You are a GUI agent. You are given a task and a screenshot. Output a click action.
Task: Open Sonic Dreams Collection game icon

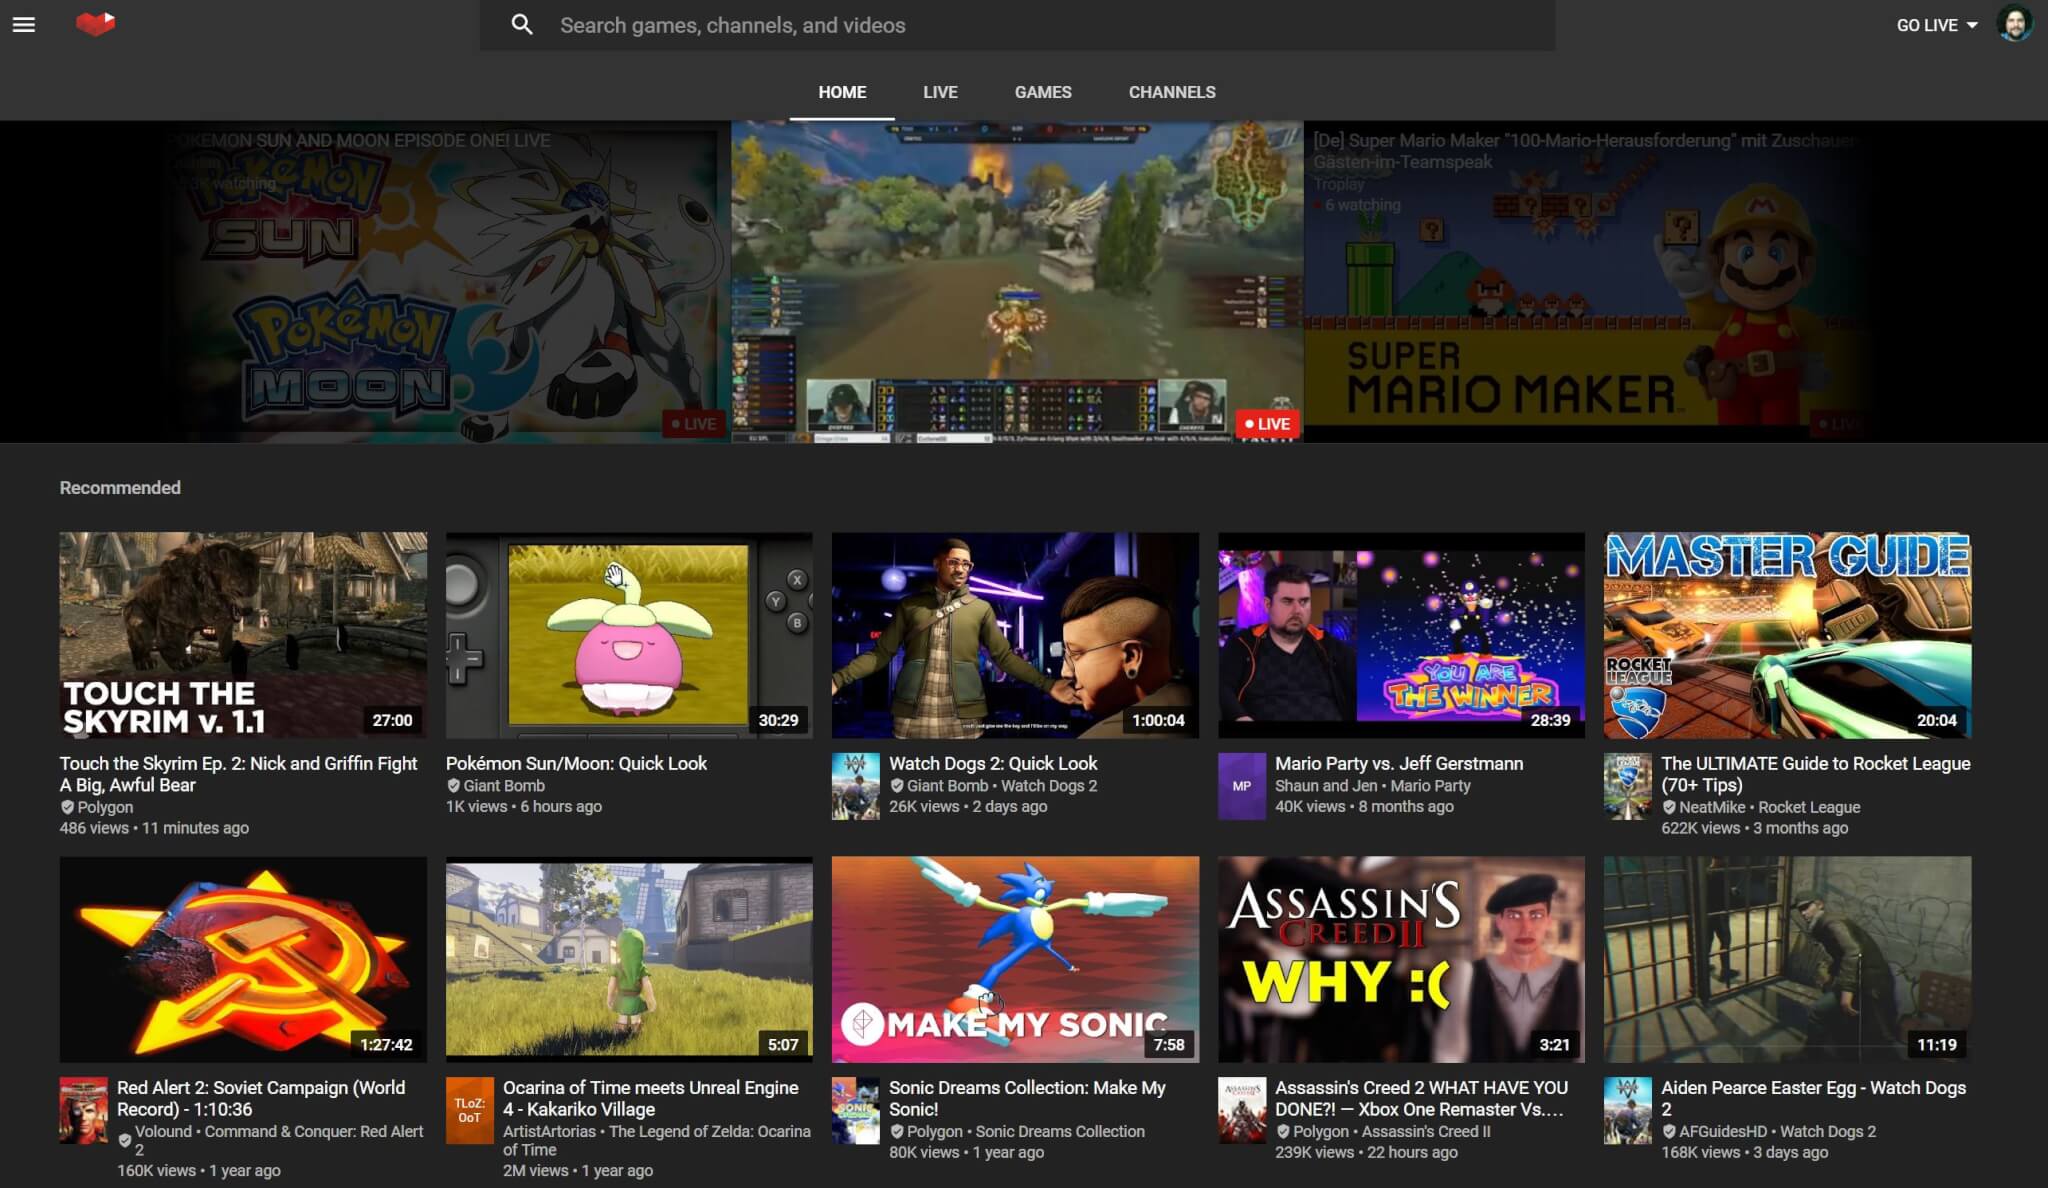point(856,1110)
